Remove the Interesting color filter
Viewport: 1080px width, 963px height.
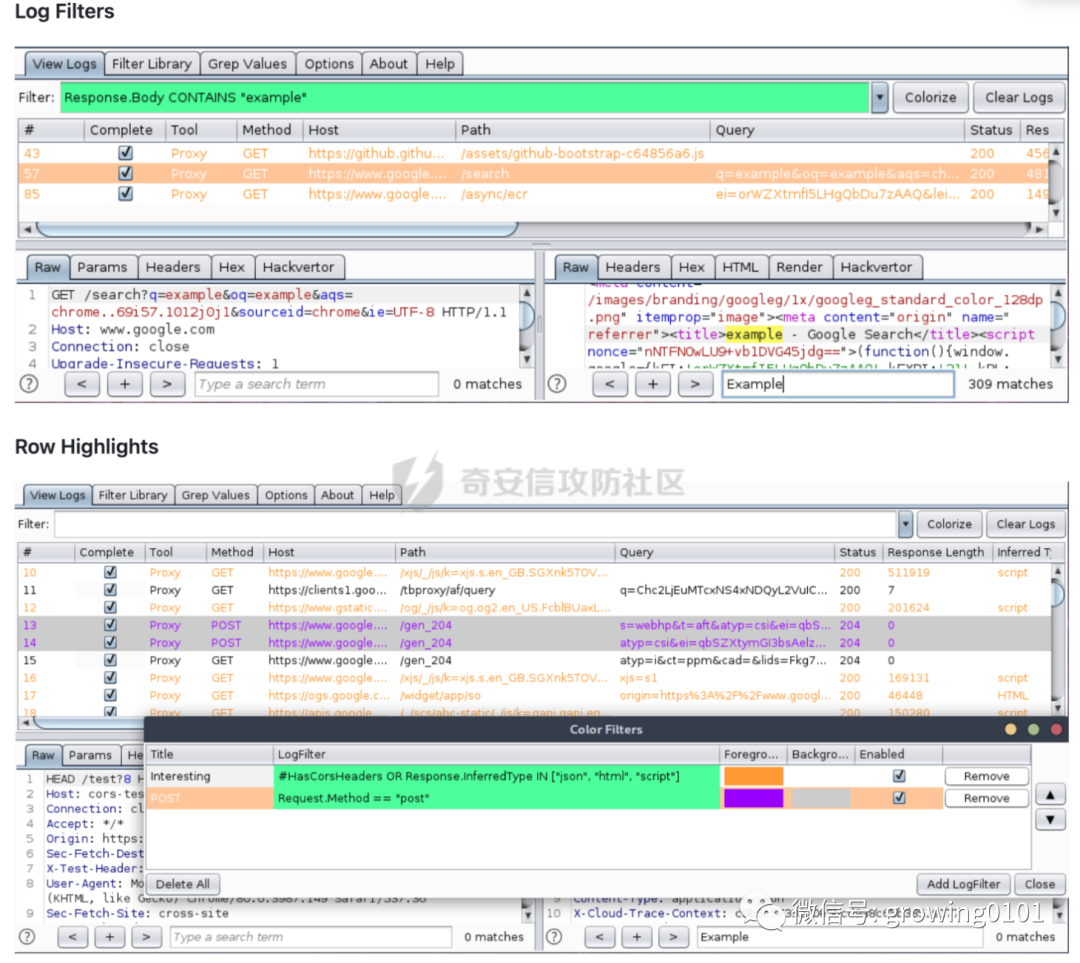(x=986, y=776)
